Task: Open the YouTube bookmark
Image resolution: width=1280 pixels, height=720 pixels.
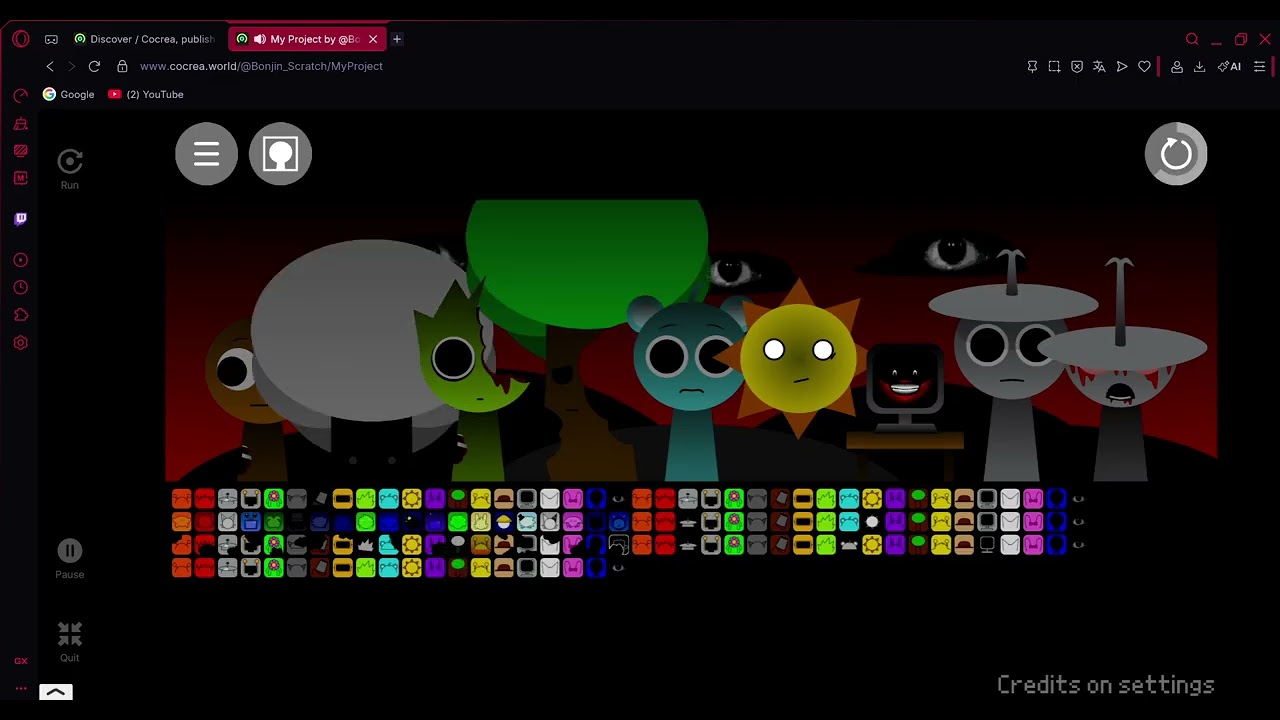Action: [146, 94]
